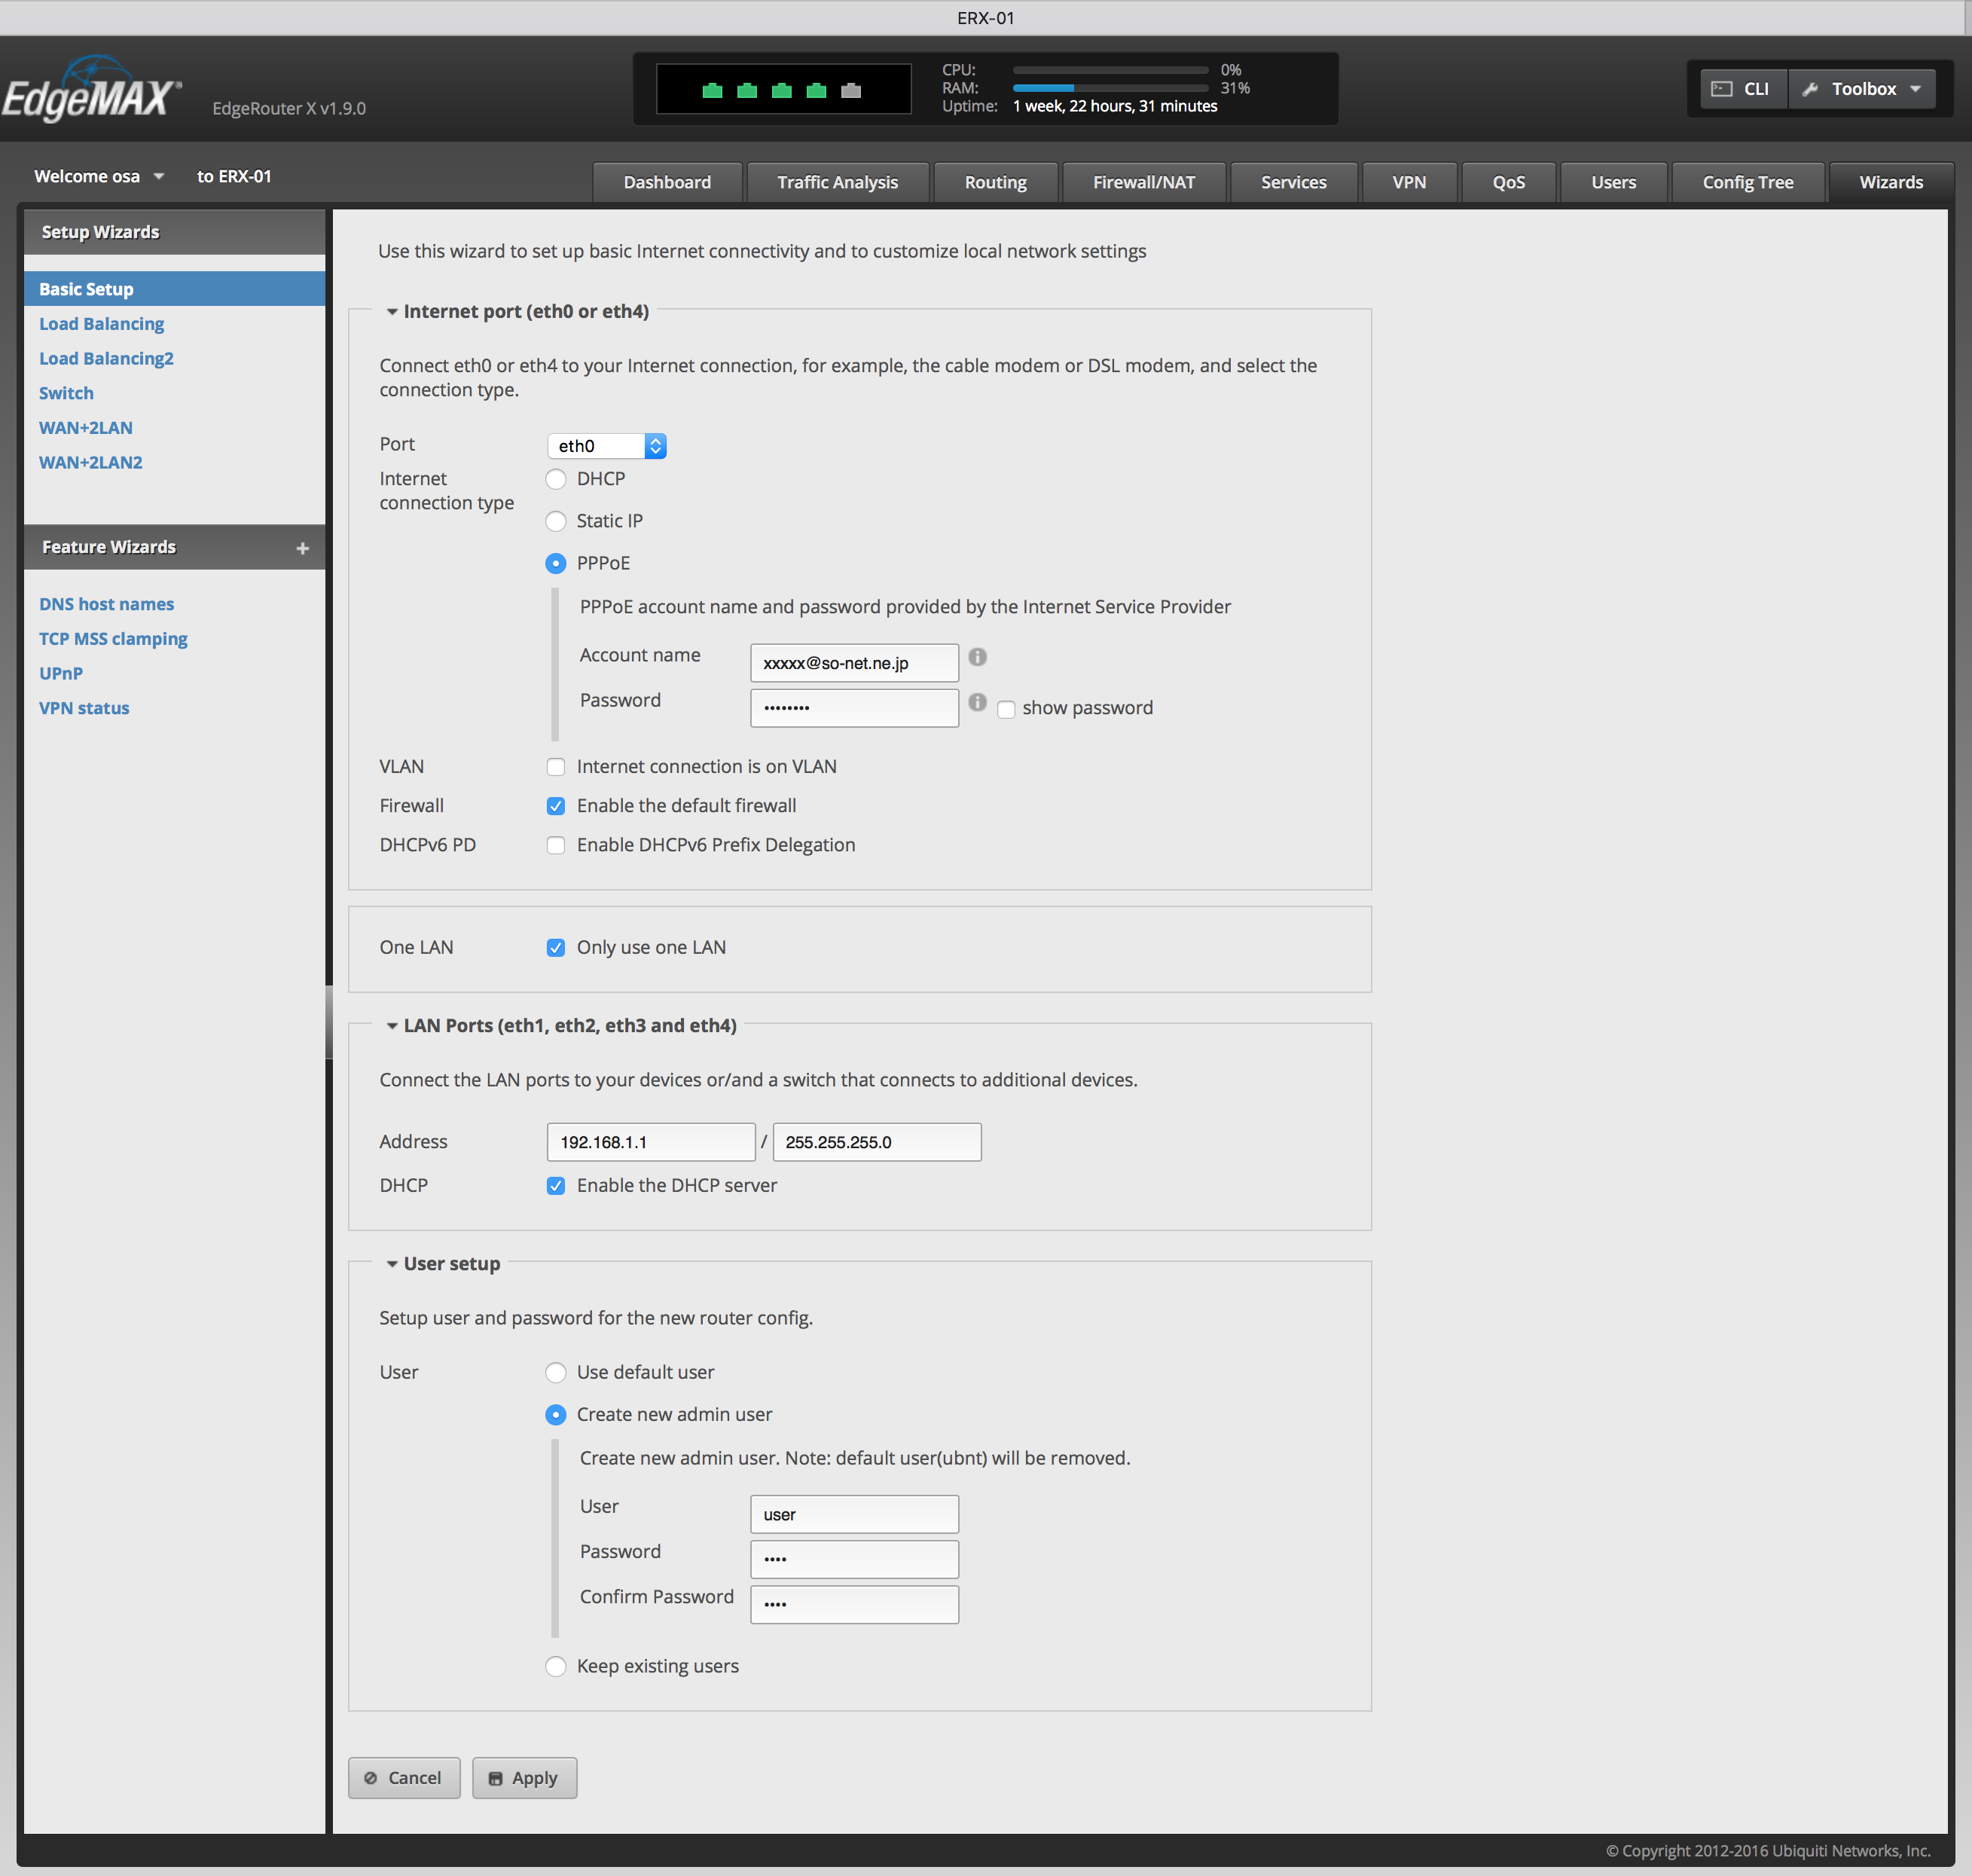This screenshot has width=1972, height=1876.
Task: Open the WAN+2LAN wizard
Action: [85, 428]
